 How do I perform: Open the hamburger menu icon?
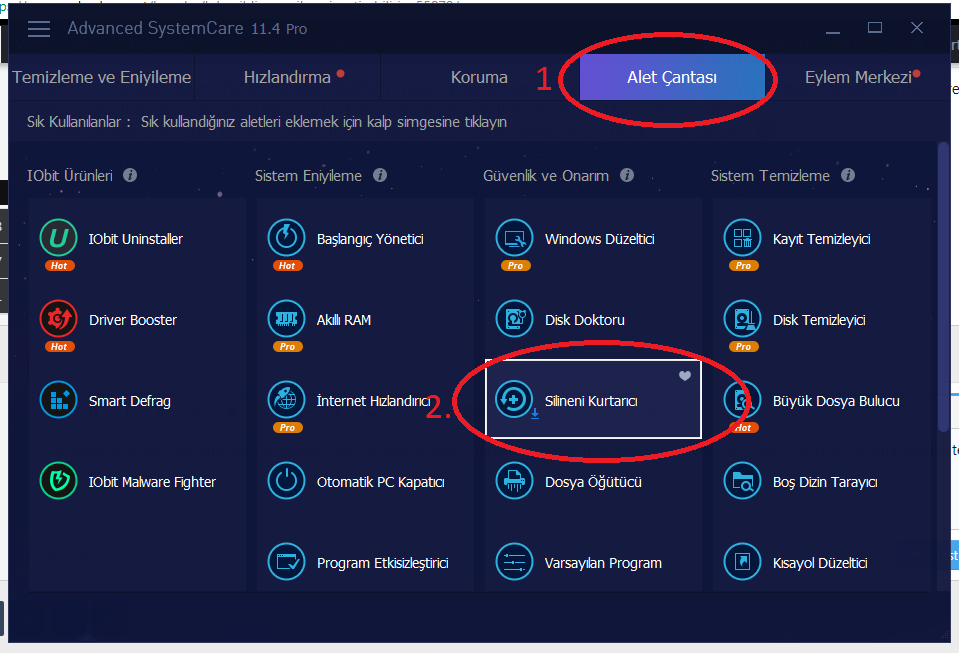(x=39, y=29)
